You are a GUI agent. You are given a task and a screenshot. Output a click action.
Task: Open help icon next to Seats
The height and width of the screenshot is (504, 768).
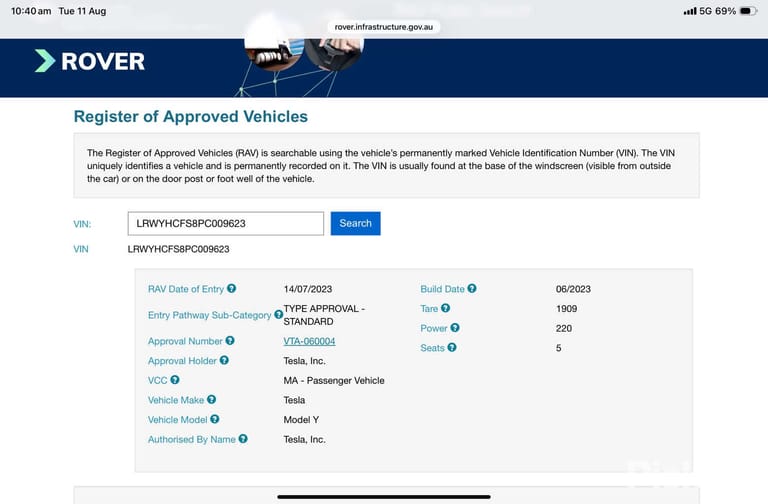click(452, 347)
